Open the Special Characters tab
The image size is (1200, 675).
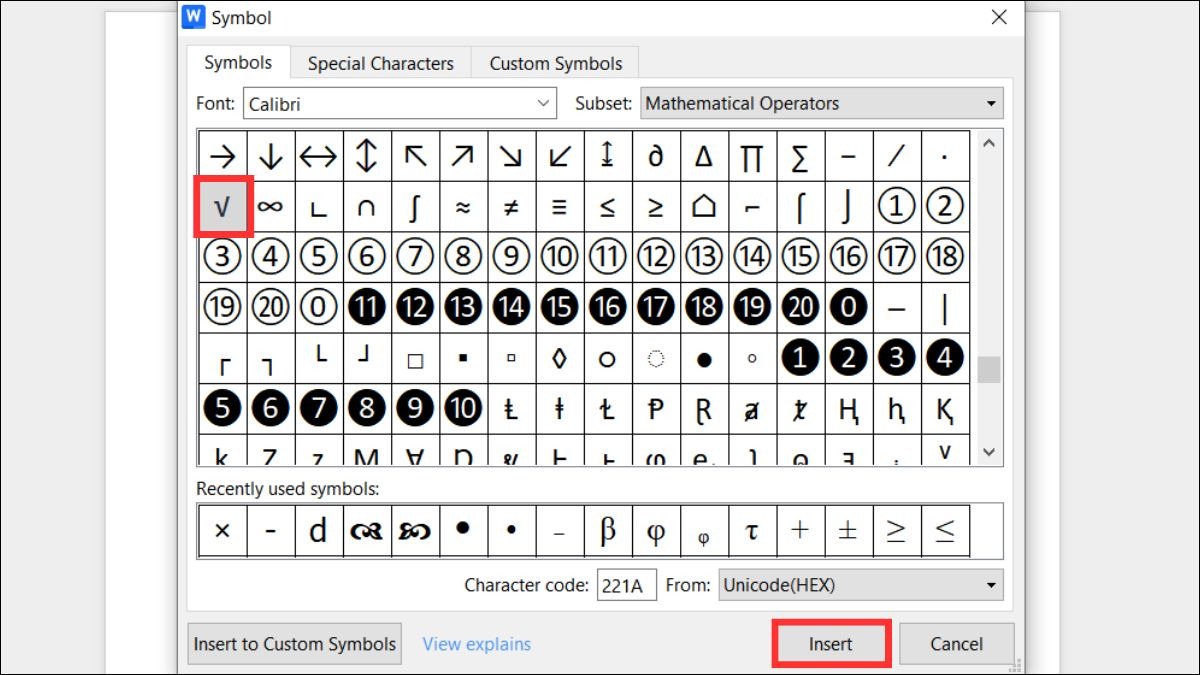(380, 63)
